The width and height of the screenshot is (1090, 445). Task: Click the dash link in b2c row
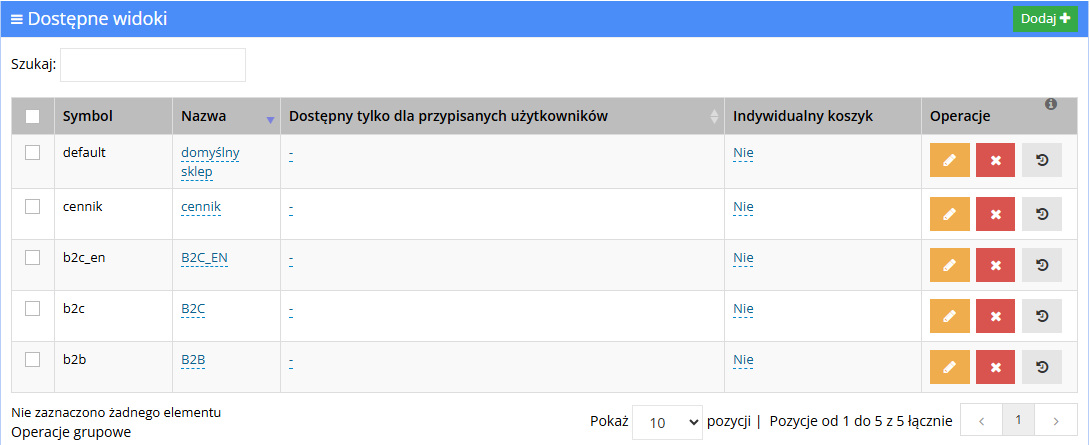coord(291,309)
